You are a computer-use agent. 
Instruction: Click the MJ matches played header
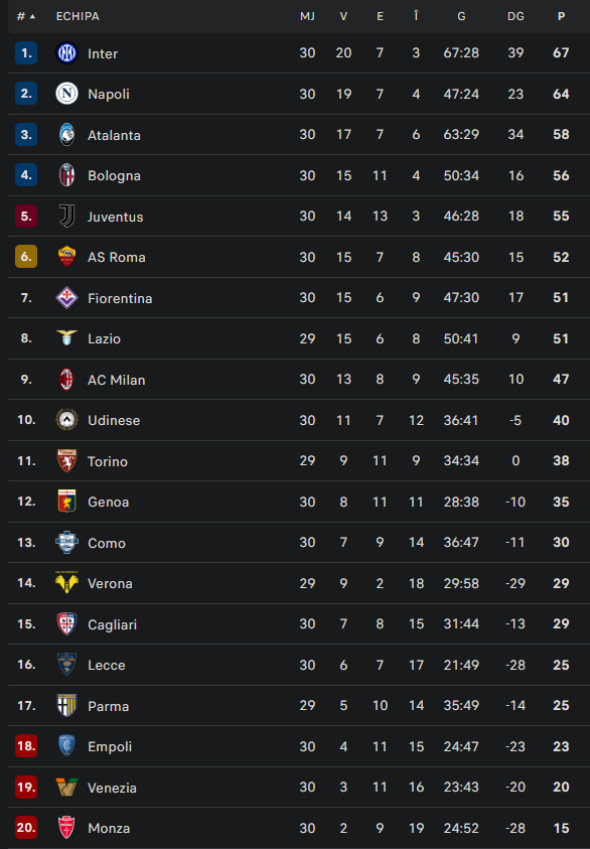pyautogui.click(x=307, y=16)
